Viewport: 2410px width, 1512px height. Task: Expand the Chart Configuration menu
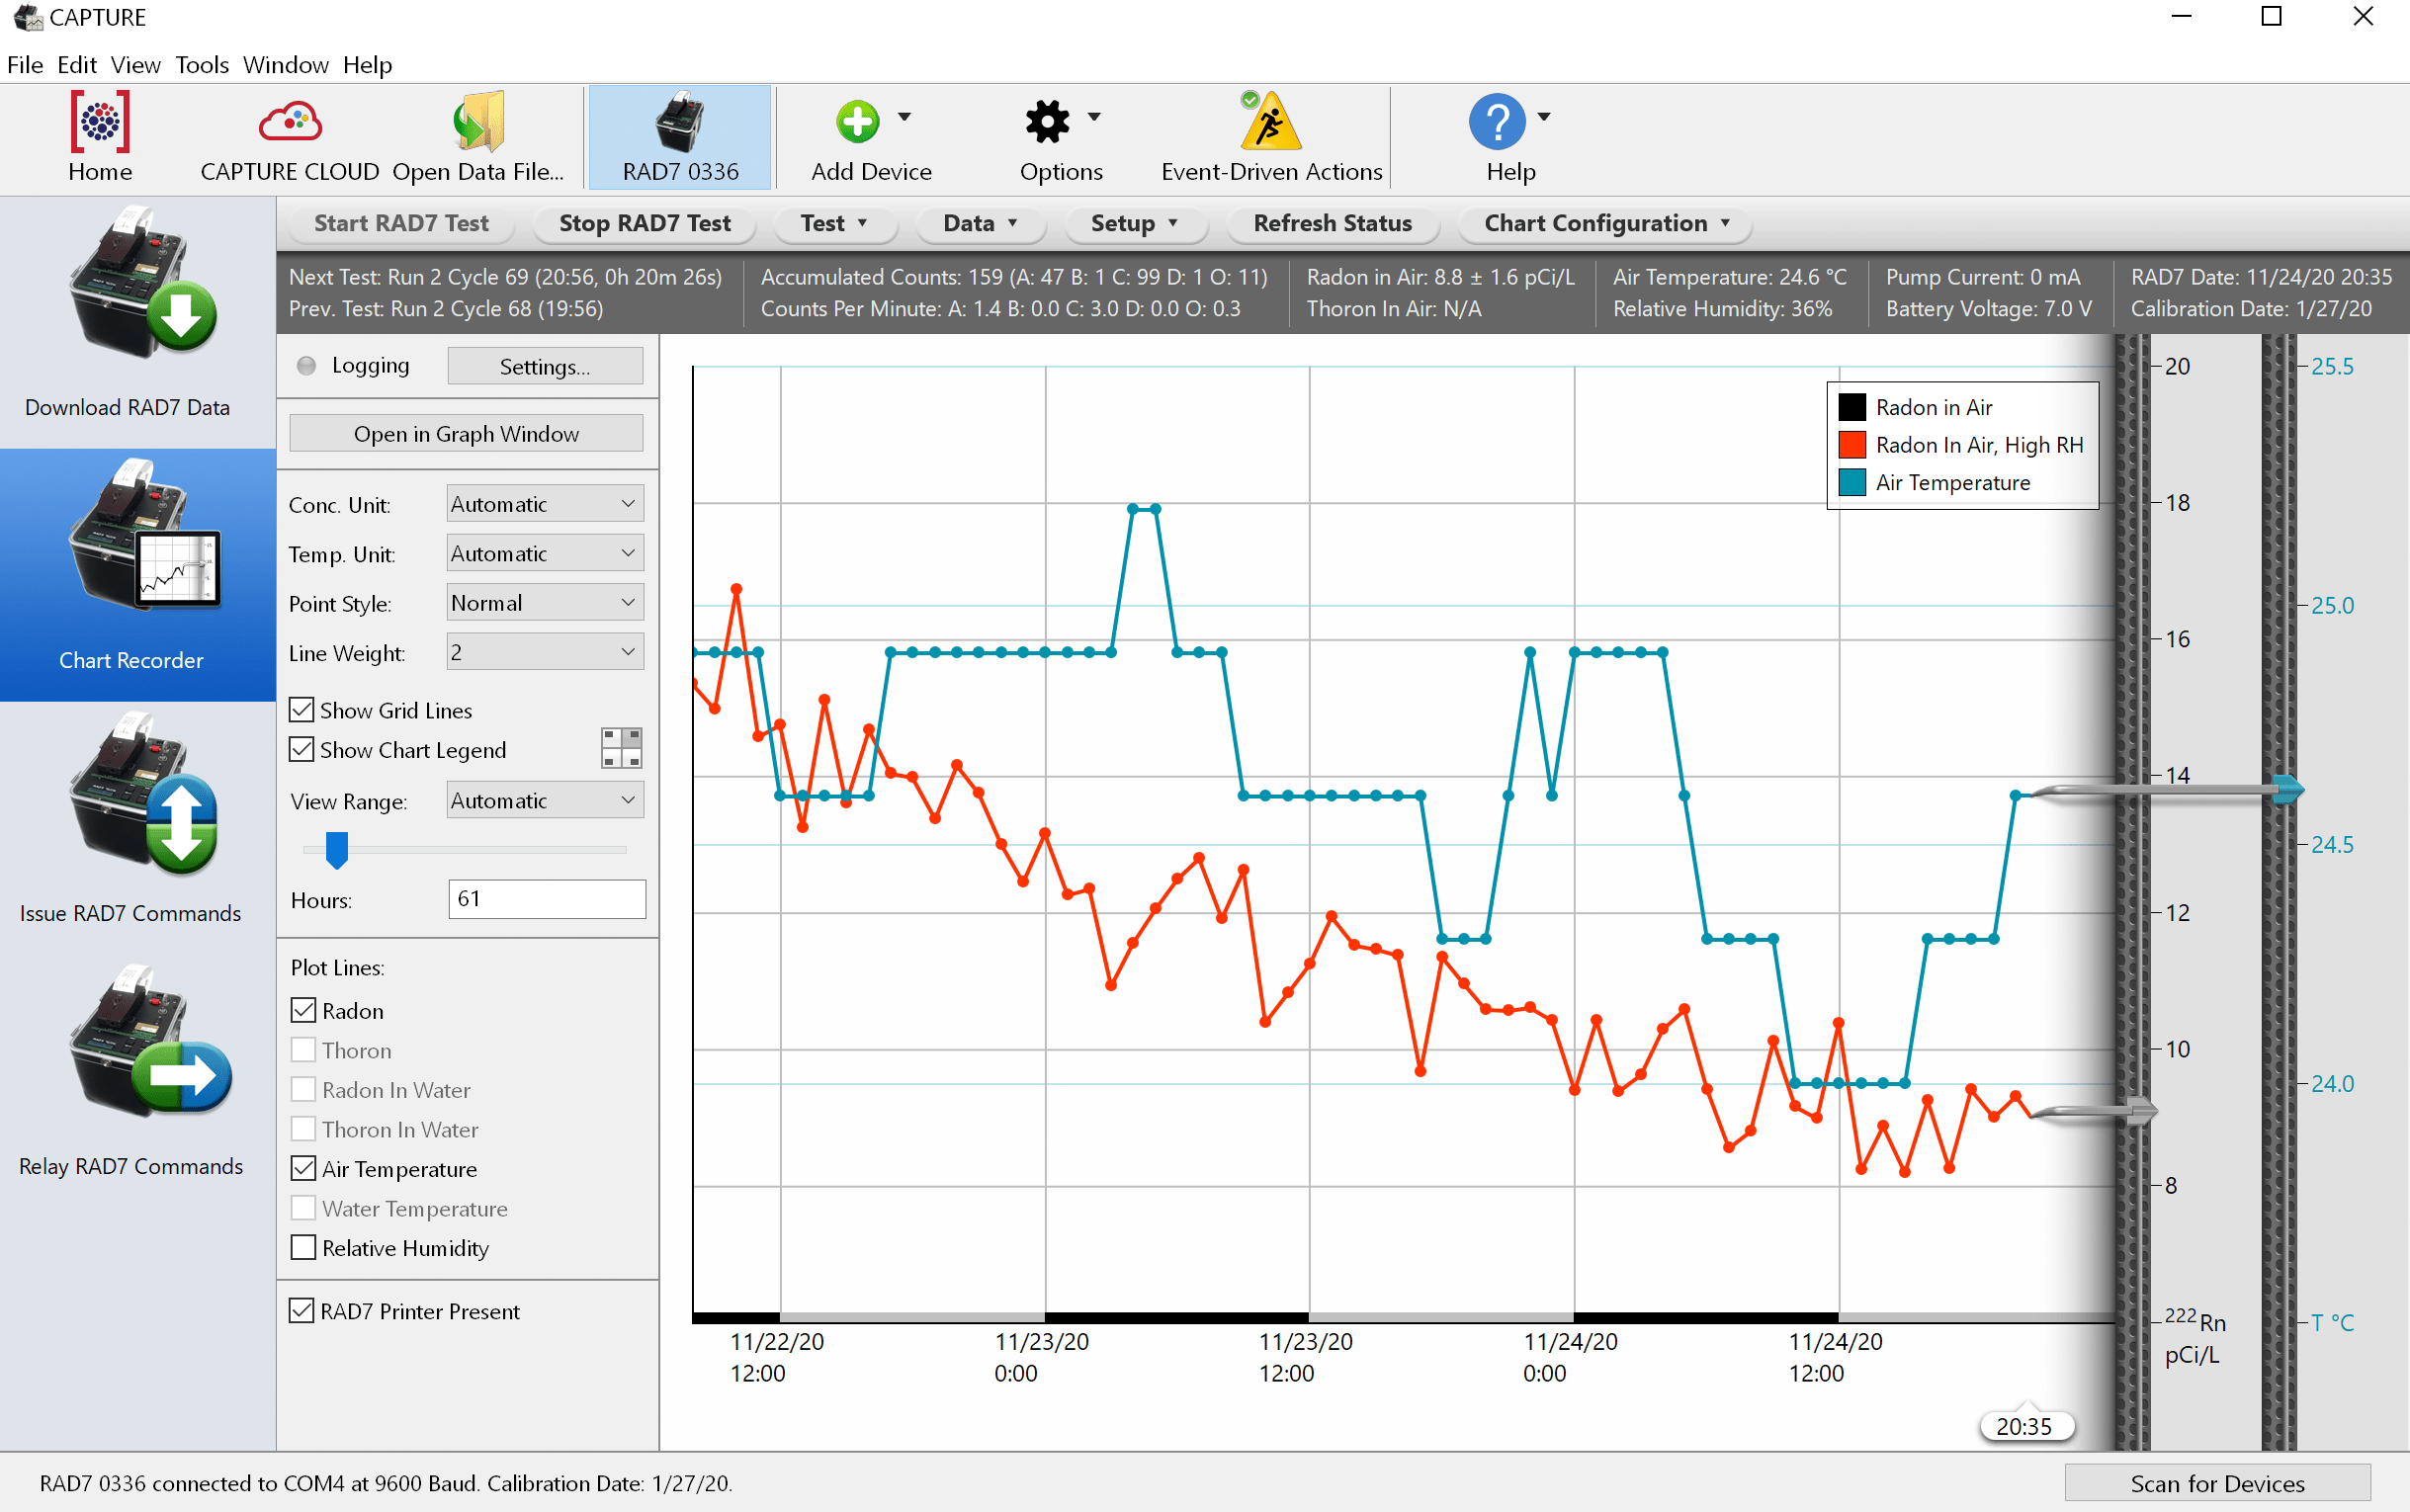tap(1605, 223)
